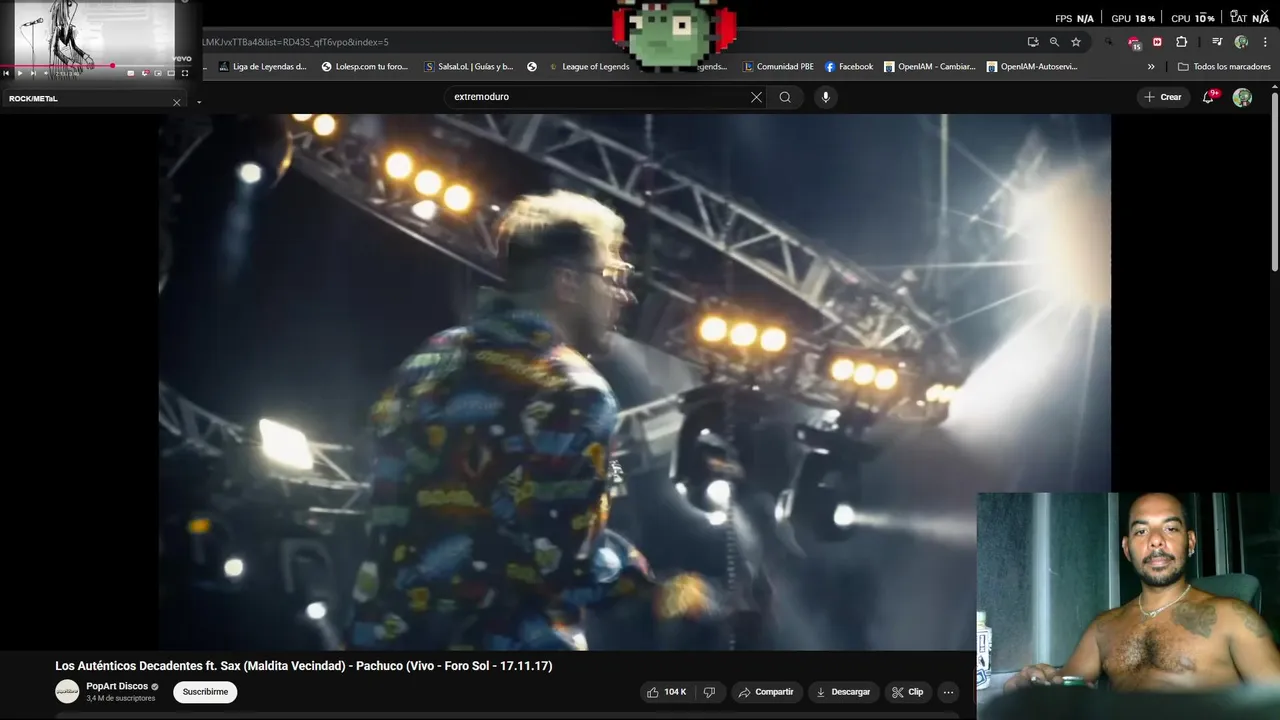
Task: Click Descargar button
Action: pos(843,692)
